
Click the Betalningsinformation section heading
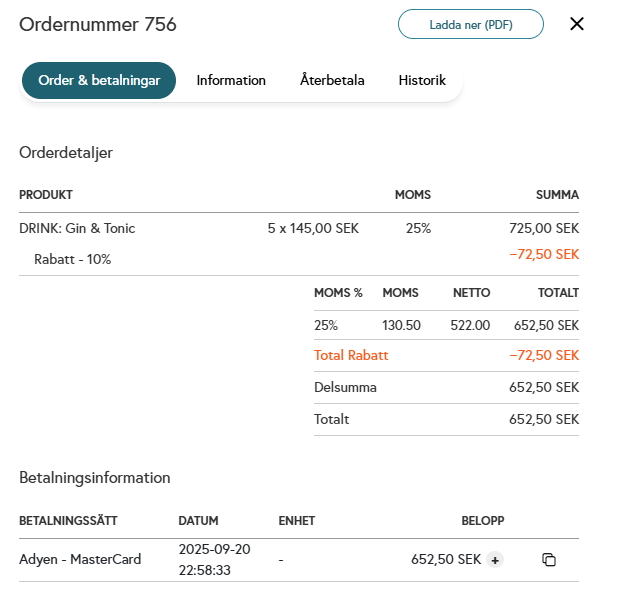pos(95,478)
